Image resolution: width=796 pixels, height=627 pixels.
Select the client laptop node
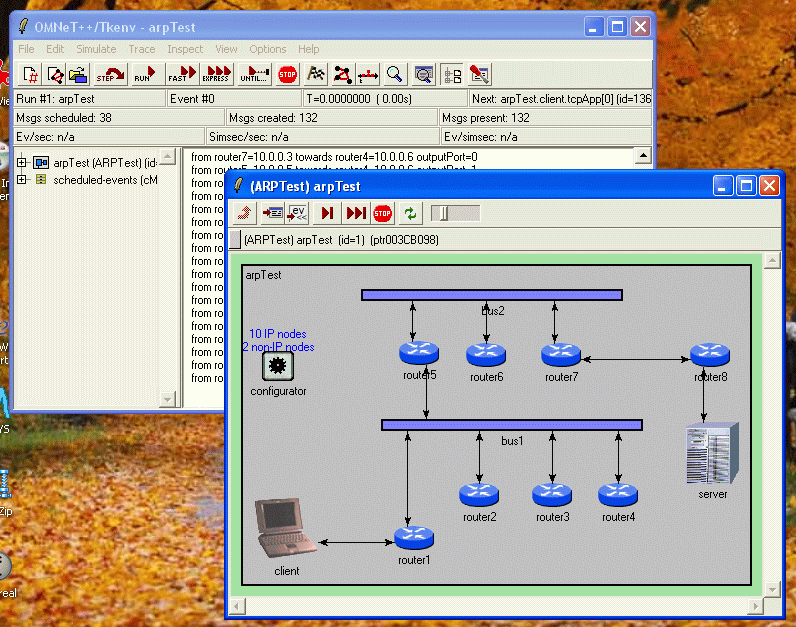[x=285, y=528]
